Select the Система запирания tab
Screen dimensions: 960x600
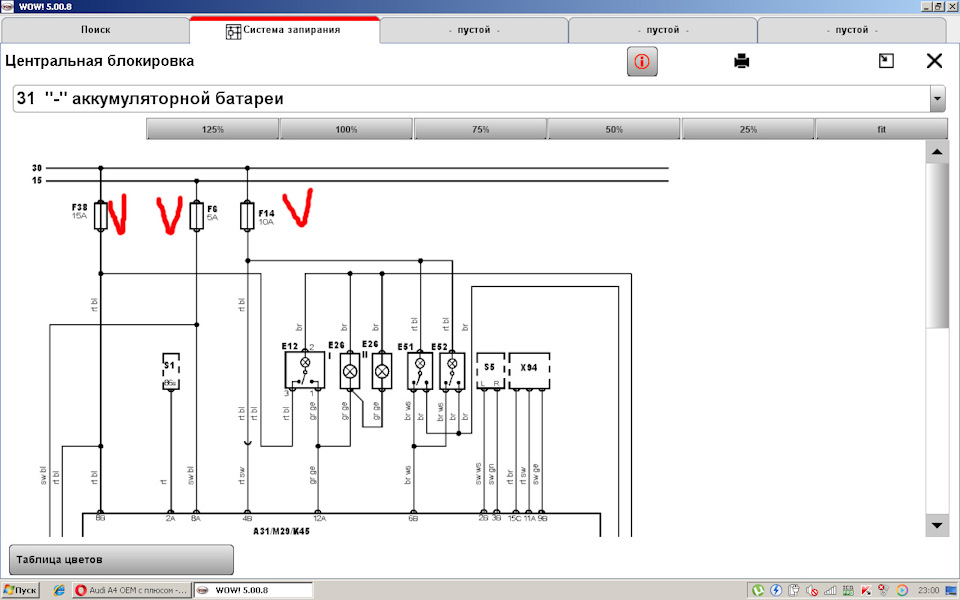(285, 30)
